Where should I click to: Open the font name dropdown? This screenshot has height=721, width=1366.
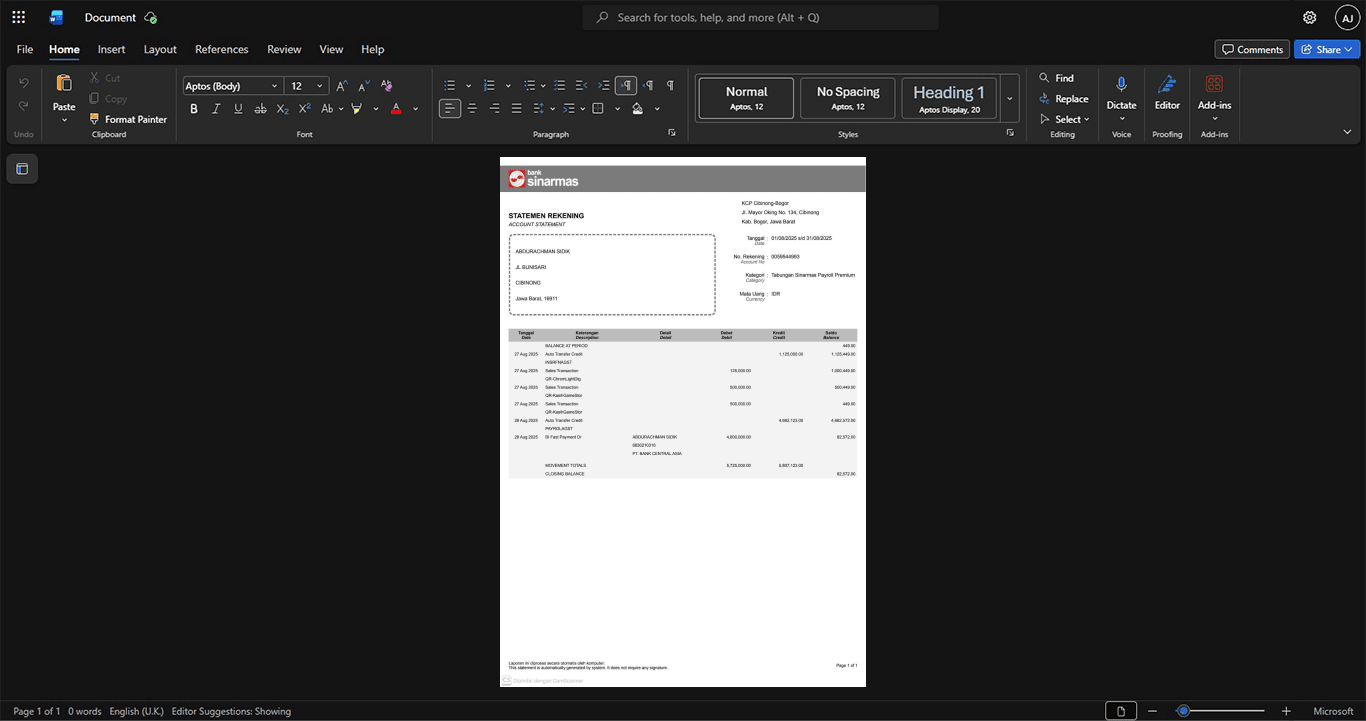click(275, 86)
